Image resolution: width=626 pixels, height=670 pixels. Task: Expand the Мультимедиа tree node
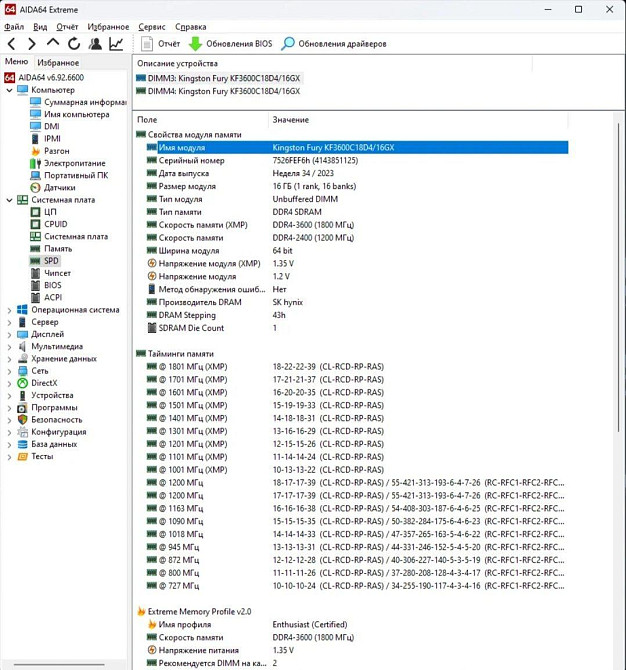click(10, 347)
